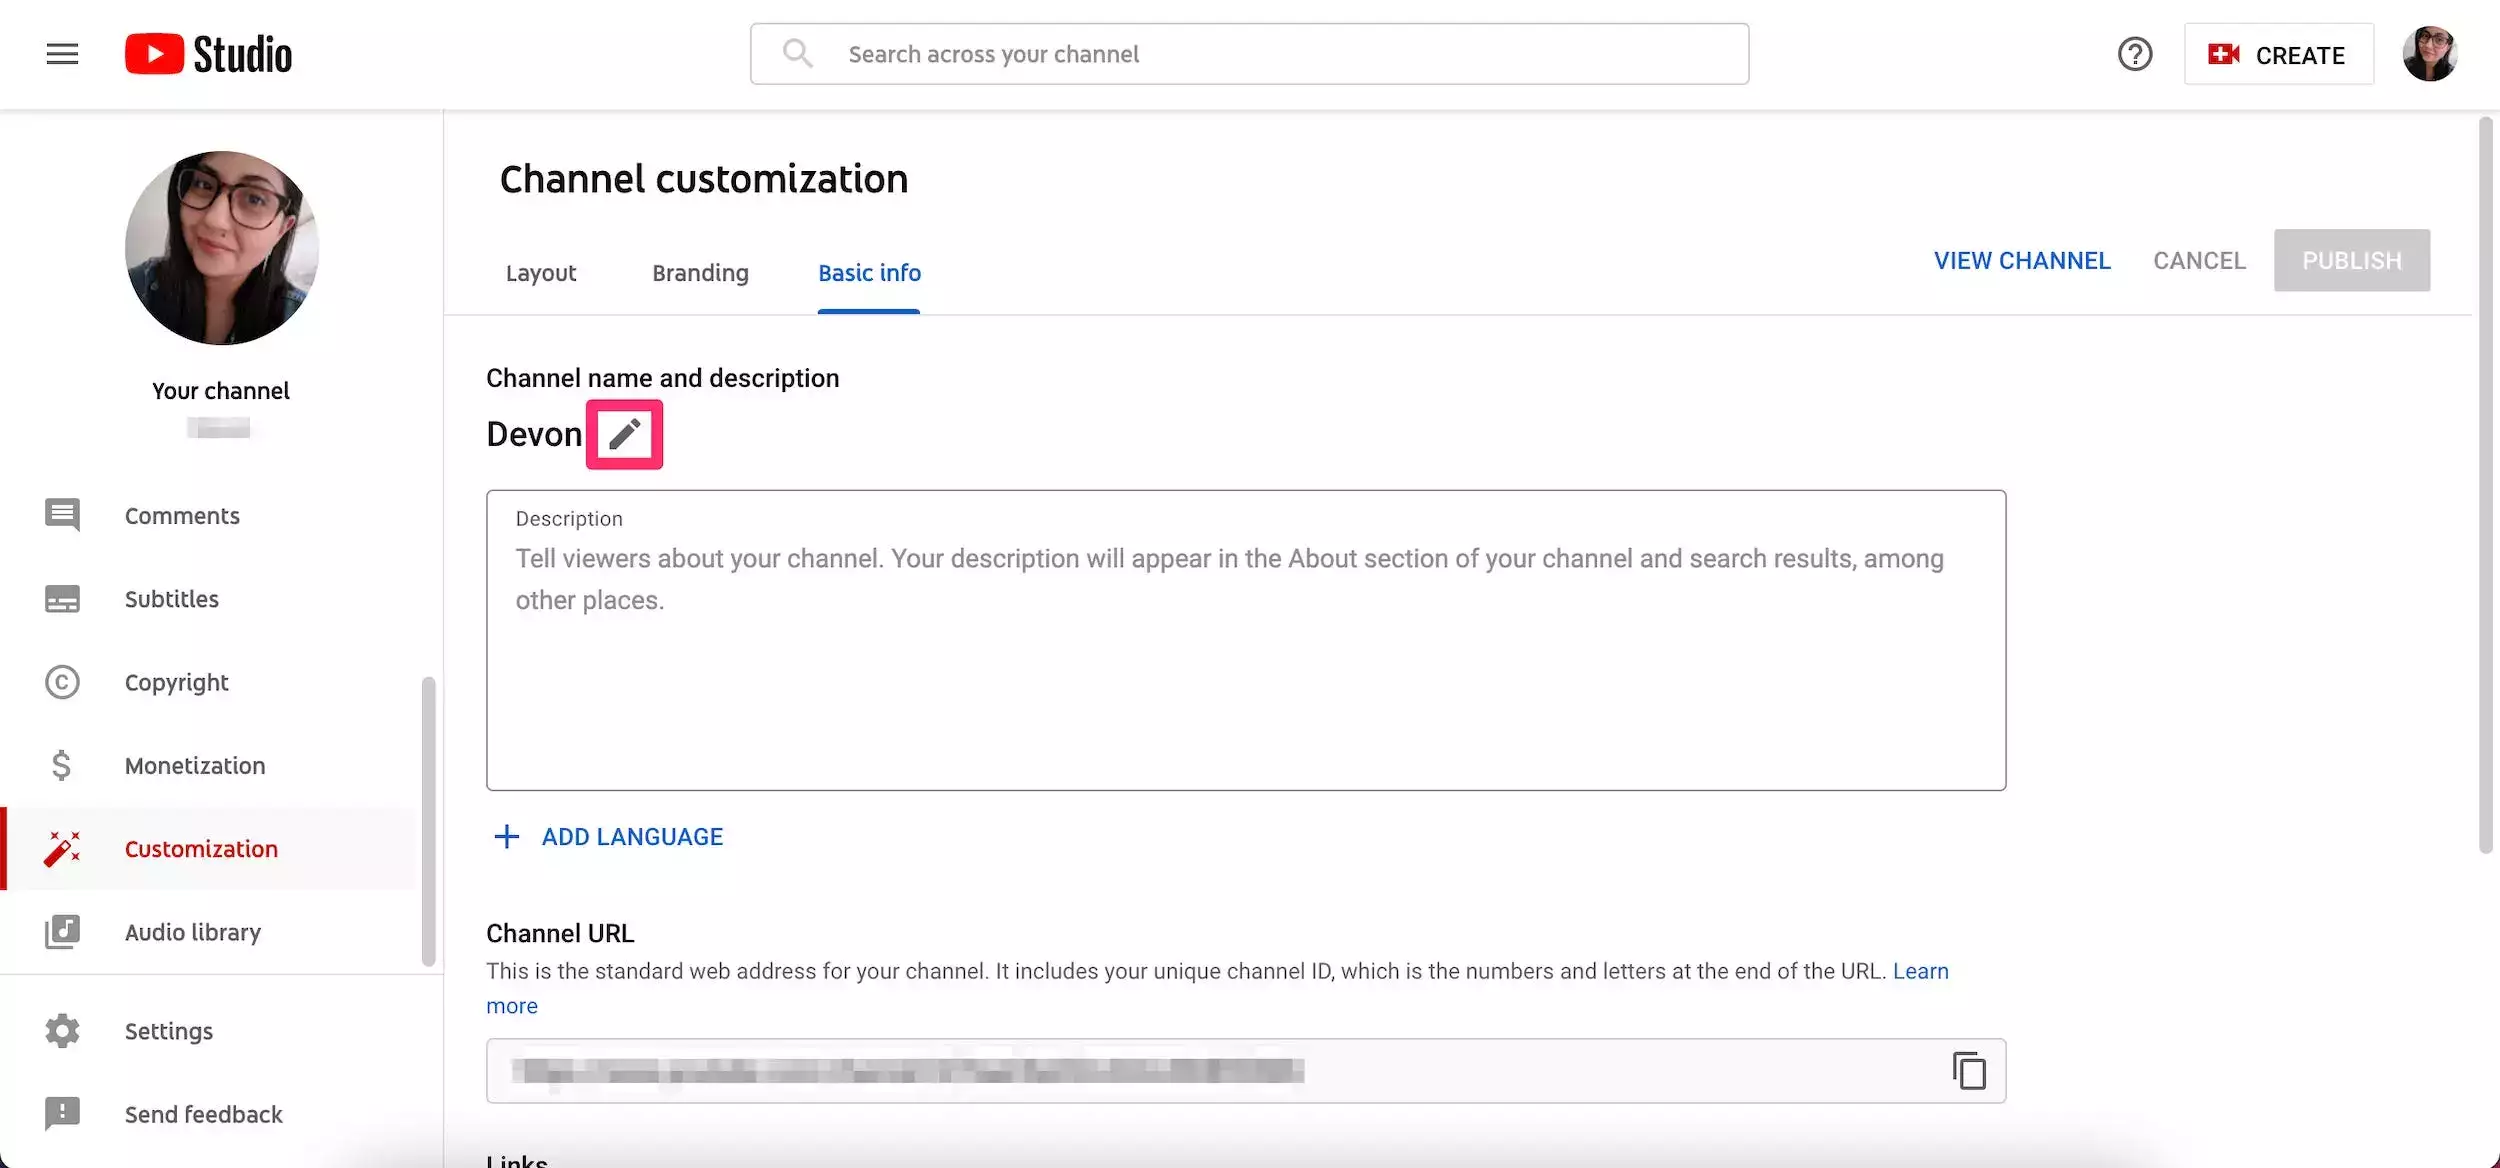Open the Monetization page

click(x=195, y=766)
